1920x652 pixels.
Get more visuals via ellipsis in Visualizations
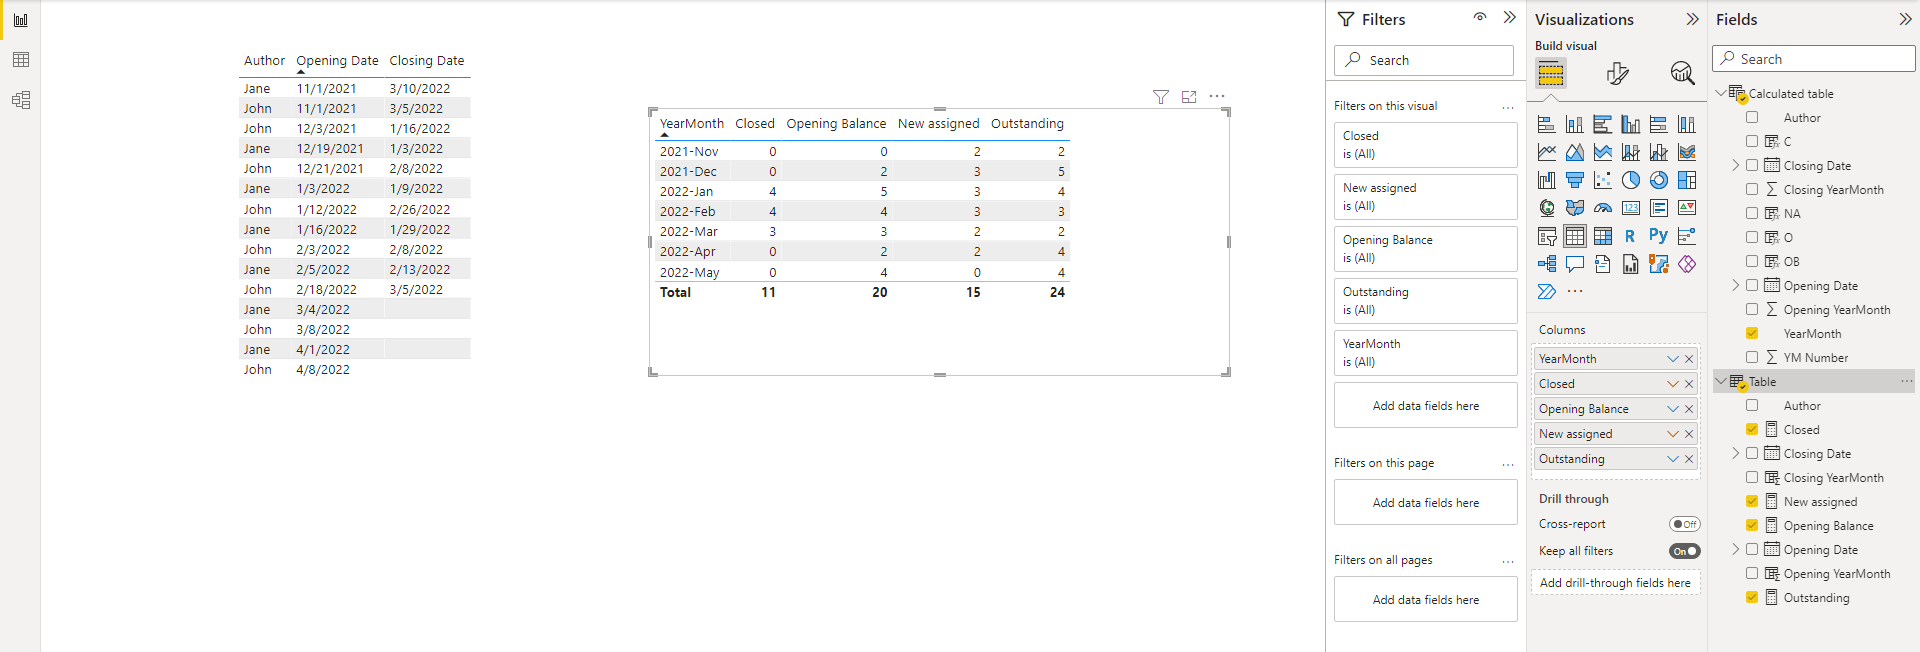pos(1575,292)
